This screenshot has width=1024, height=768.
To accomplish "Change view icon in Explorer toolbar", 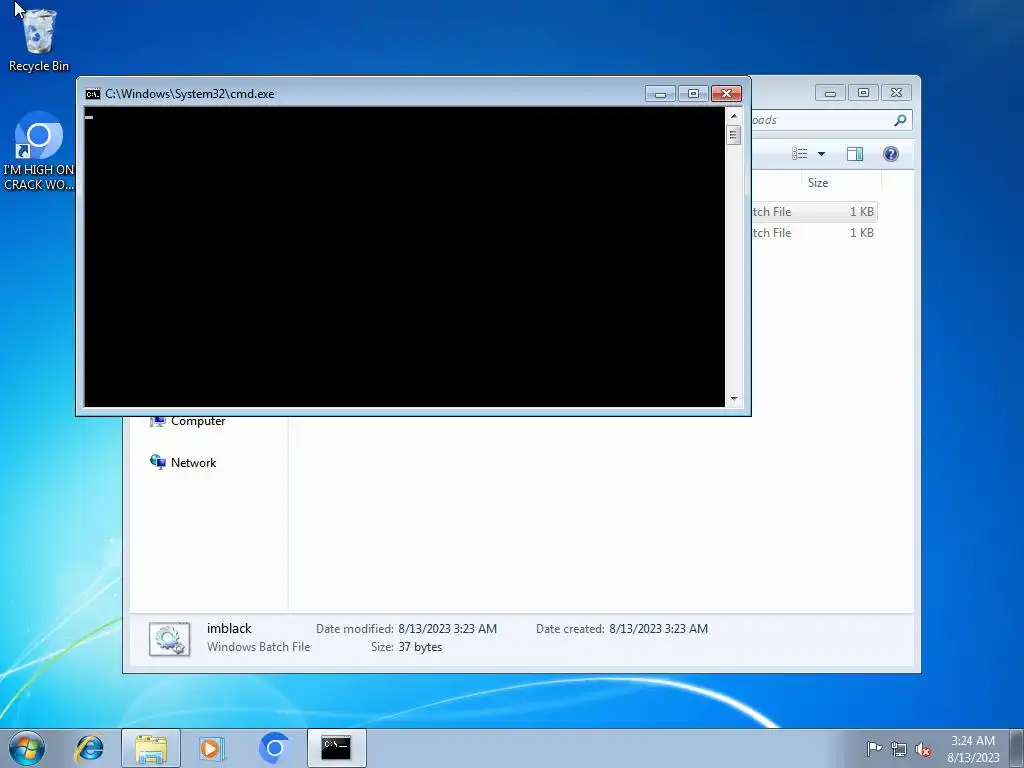I will pyautogui.click(x=799, y=154).
